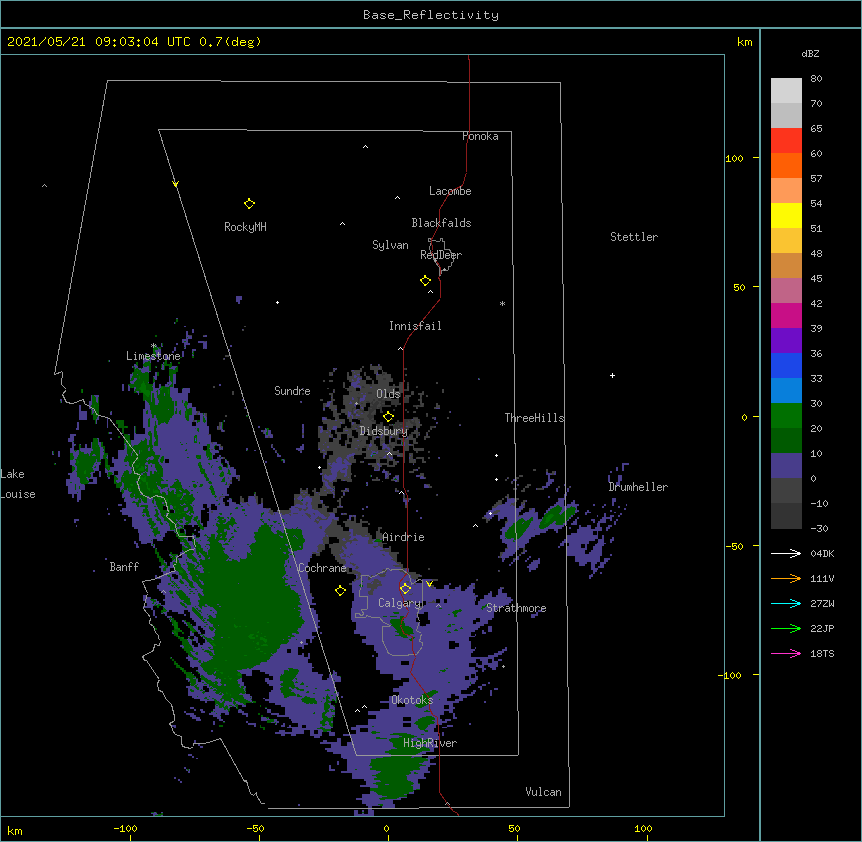Click the Olds town label
Viewport: 862px width, 842px height.
388,394
